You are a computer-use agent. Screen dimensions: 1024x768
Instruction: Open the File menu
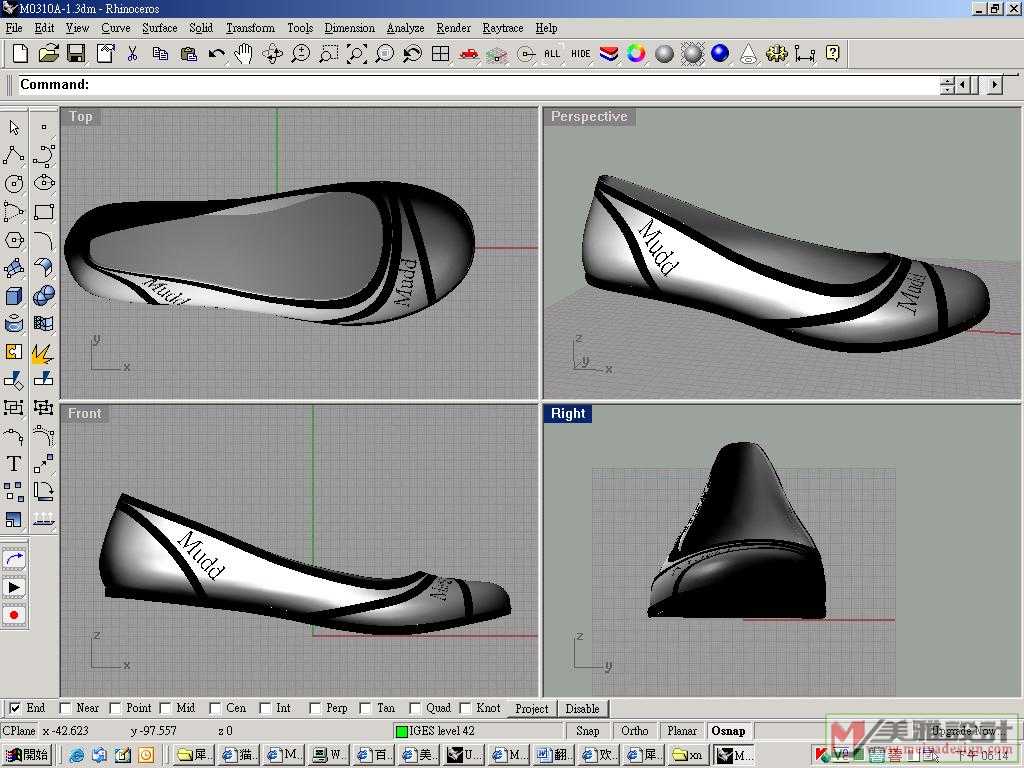[x=14, y=28]
